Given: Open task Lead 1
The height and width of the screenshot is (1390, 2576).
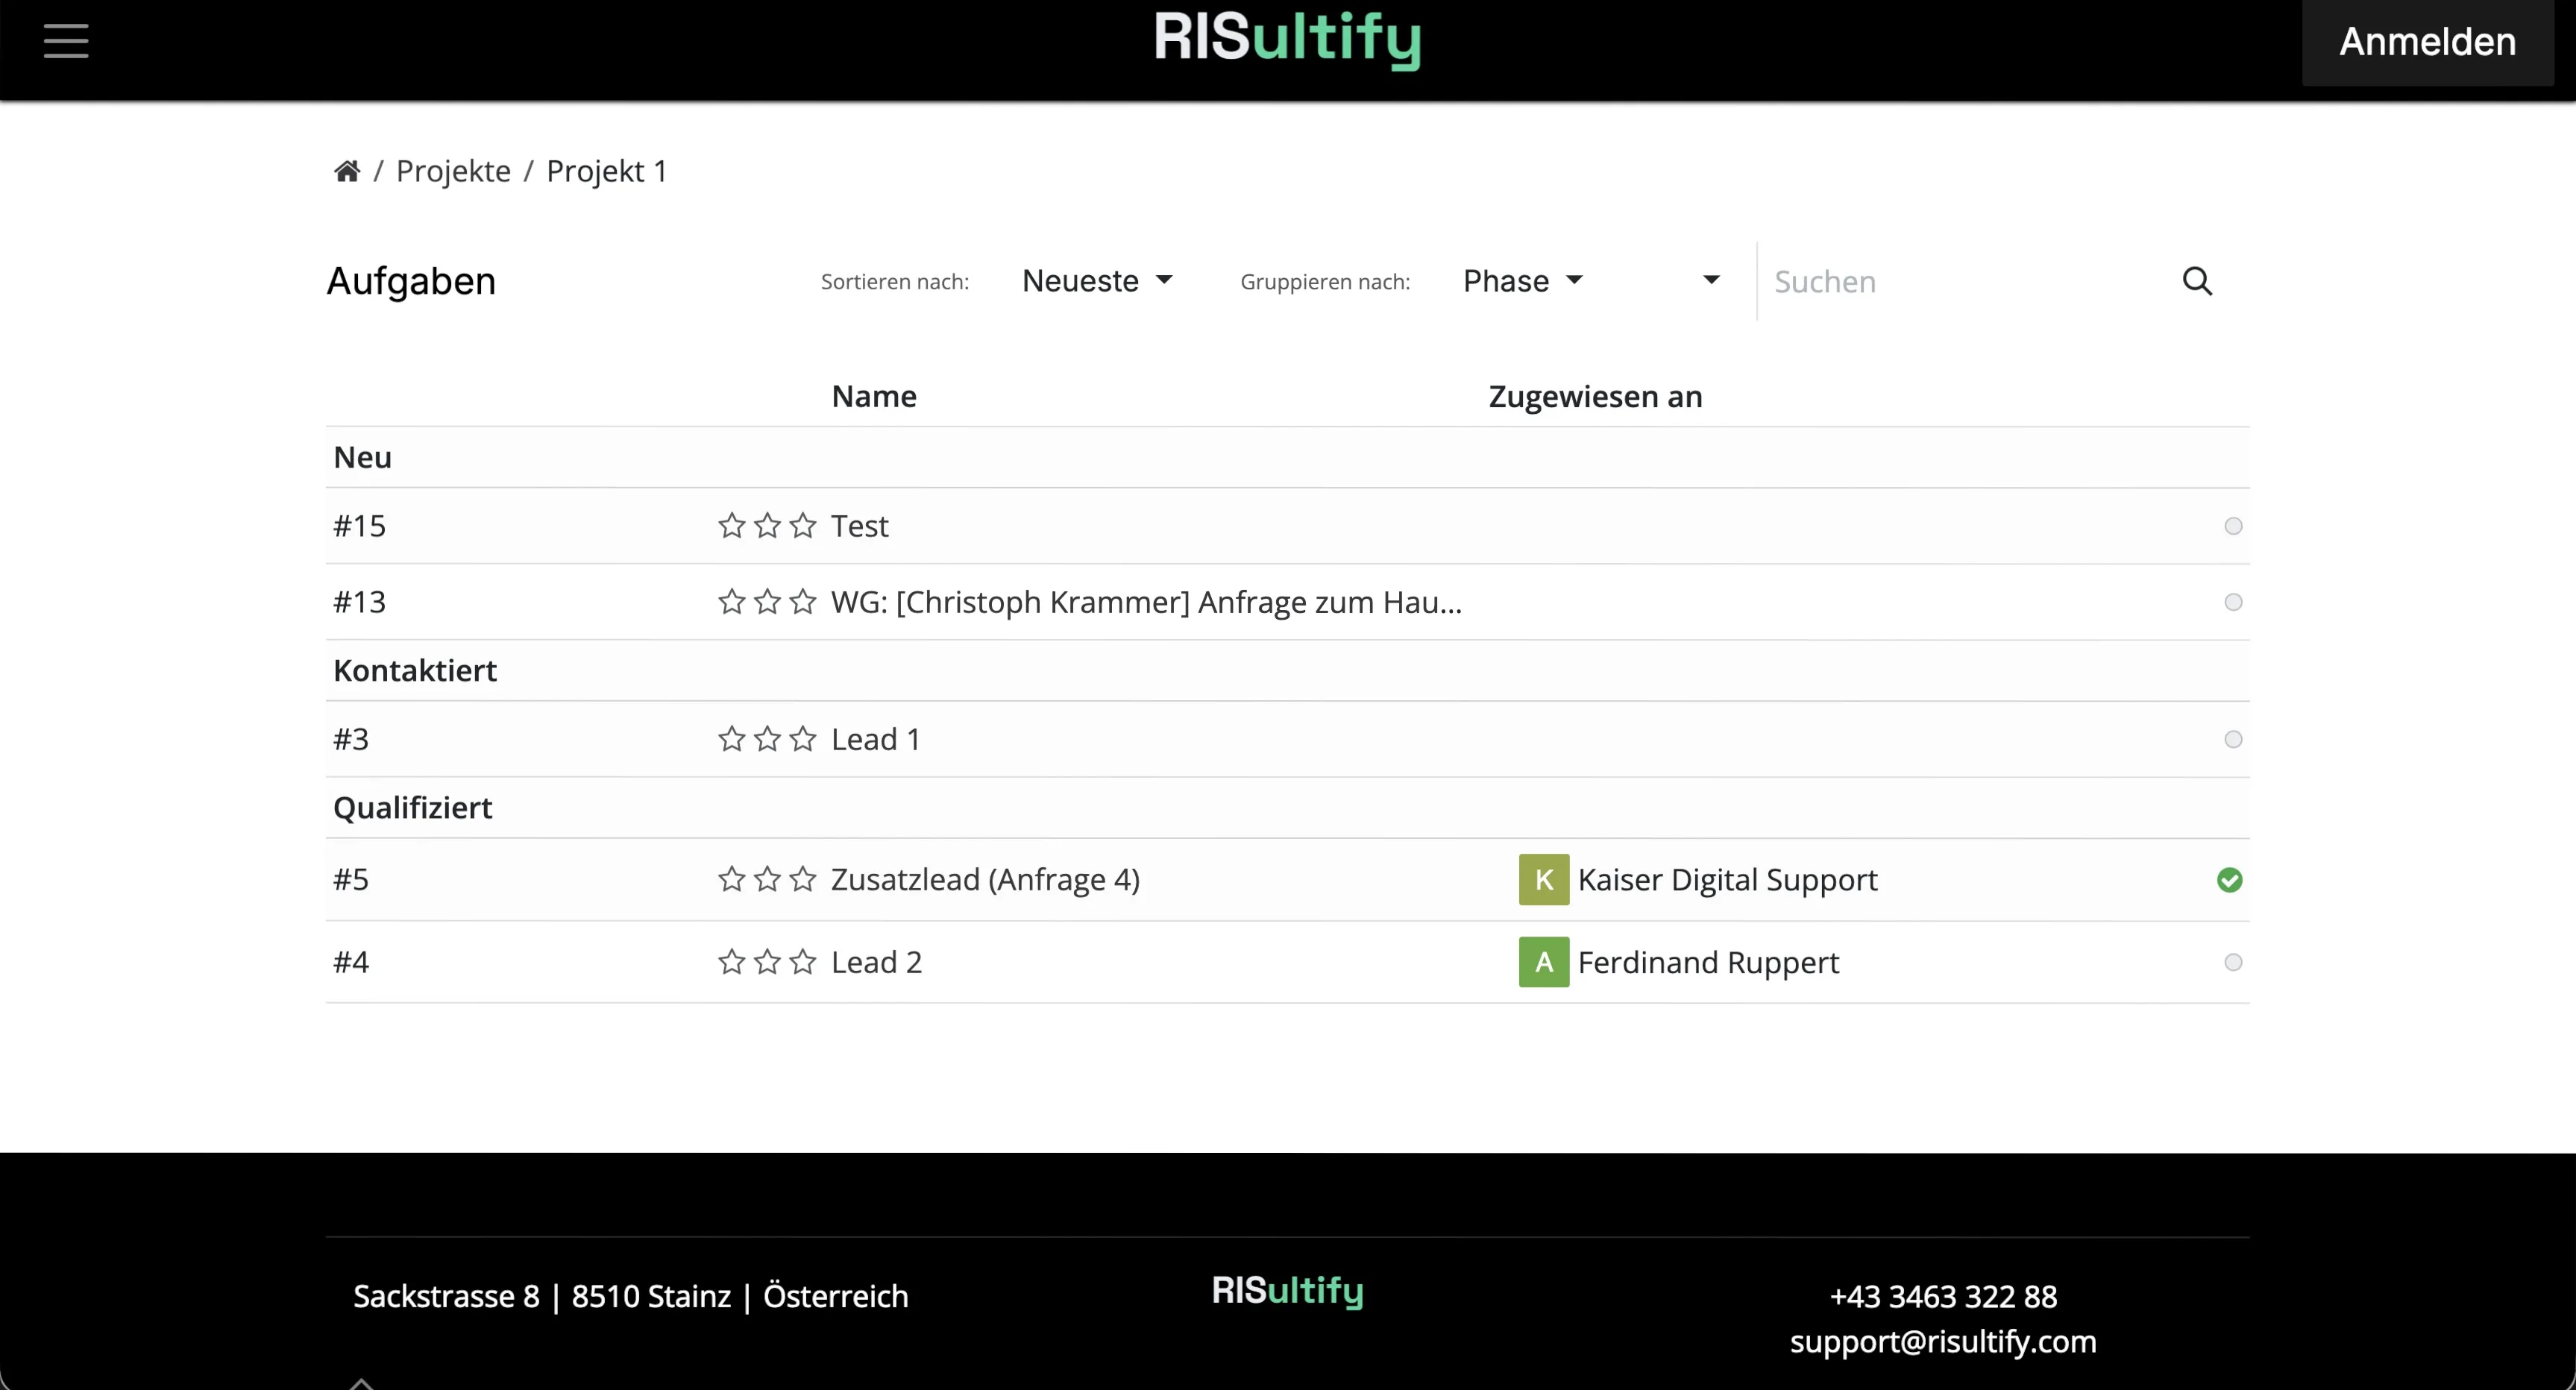Looking at the screenshot, I should [x=876, y=739].
